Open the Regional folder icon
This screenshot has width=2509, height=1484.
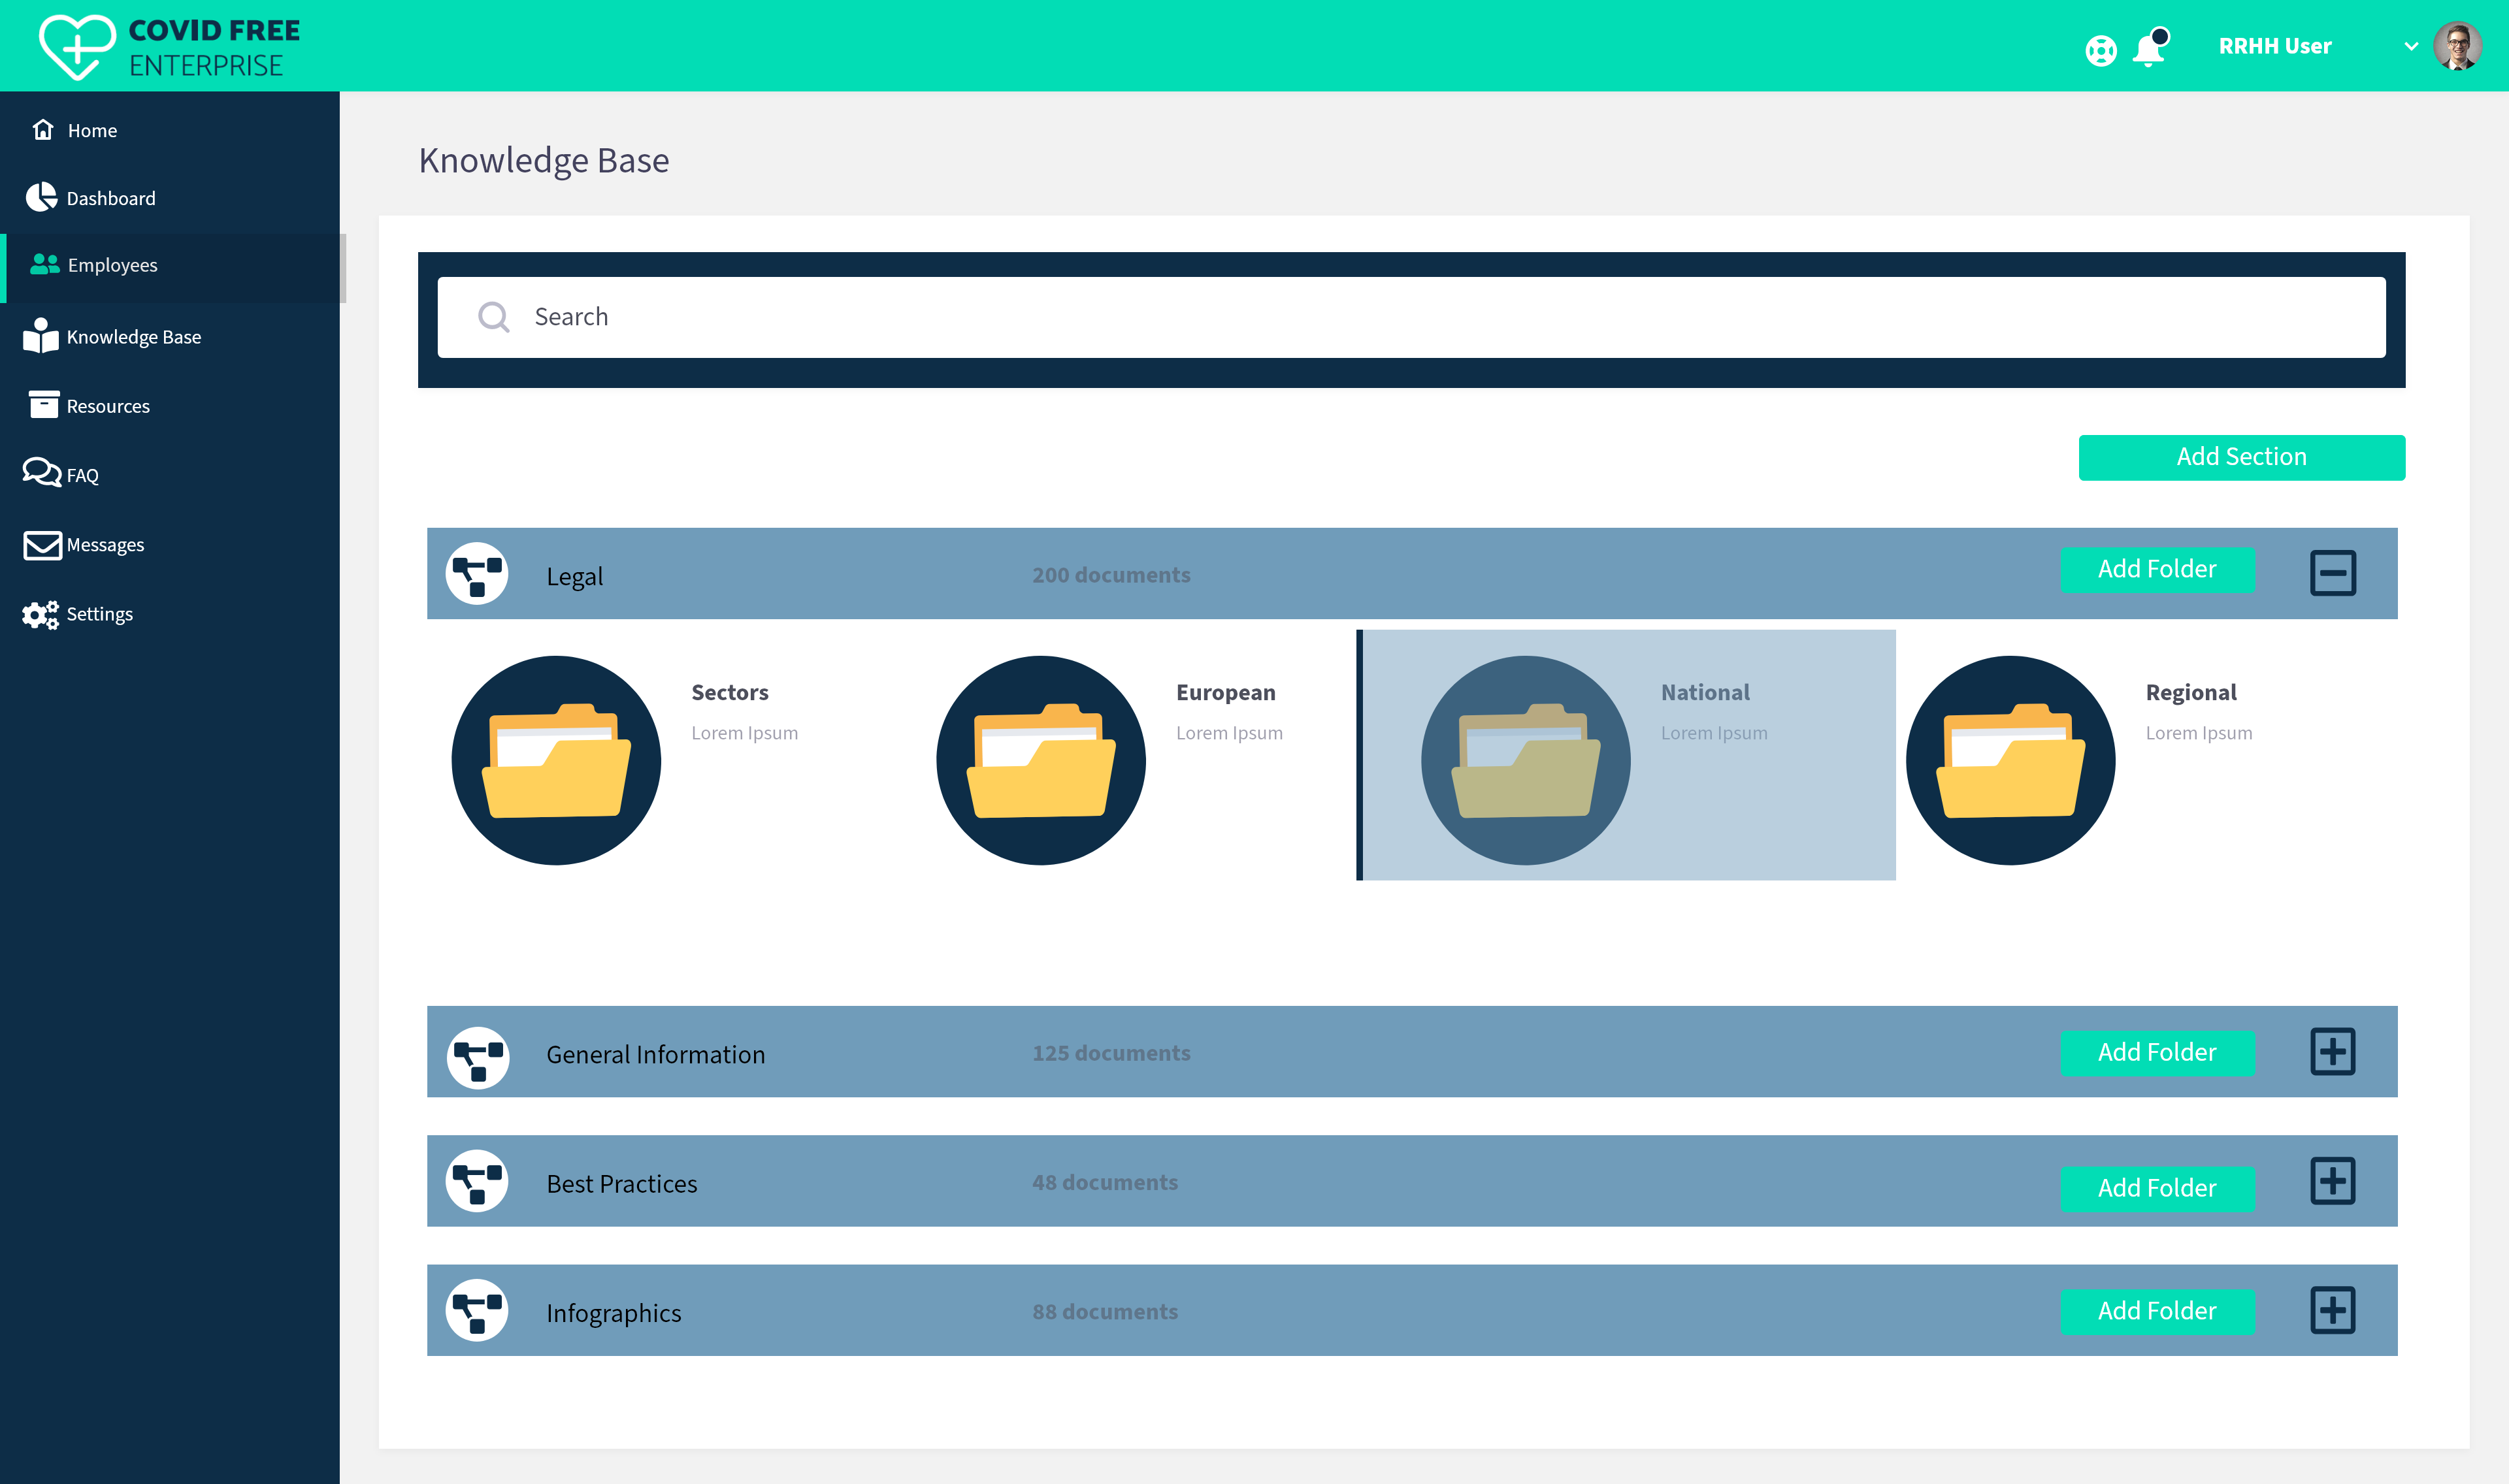point(2010,760)
